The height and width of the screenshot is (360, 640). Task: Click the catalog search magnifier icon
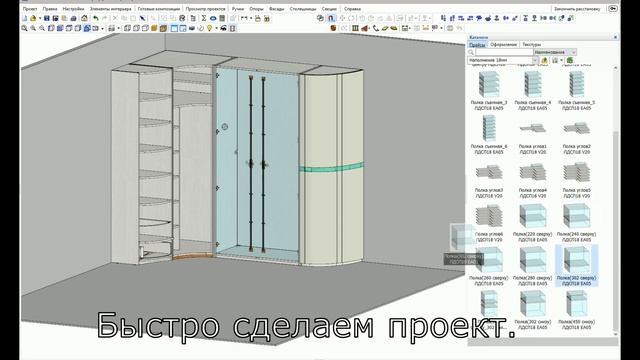coord(471,52)
